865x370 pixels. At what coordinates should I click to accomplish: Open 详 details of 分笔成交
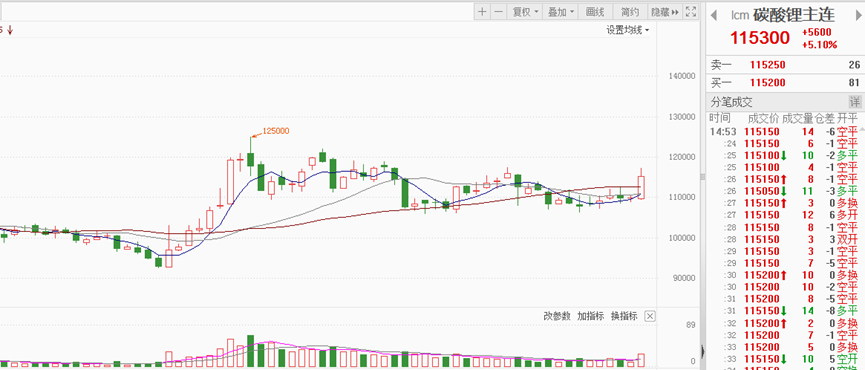pos(855,101)
